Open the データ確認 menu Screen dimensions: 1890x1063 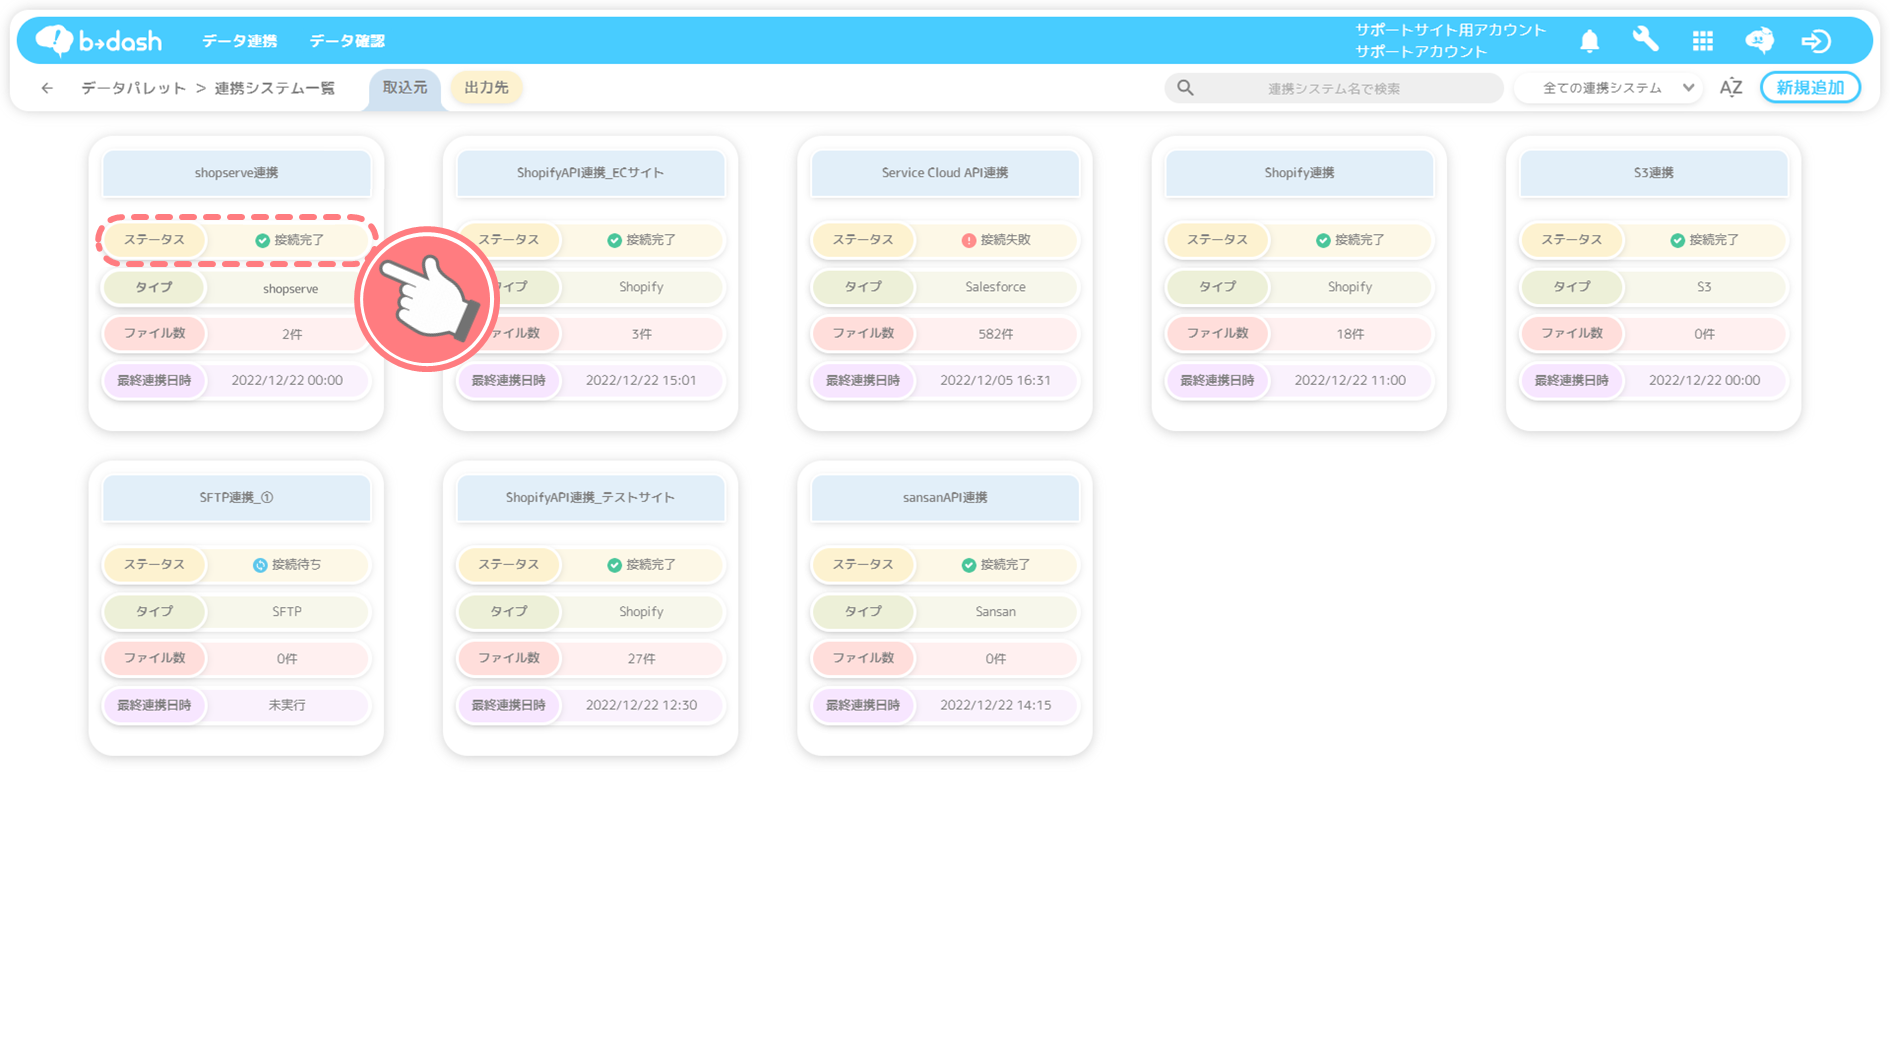click(347, 41)
